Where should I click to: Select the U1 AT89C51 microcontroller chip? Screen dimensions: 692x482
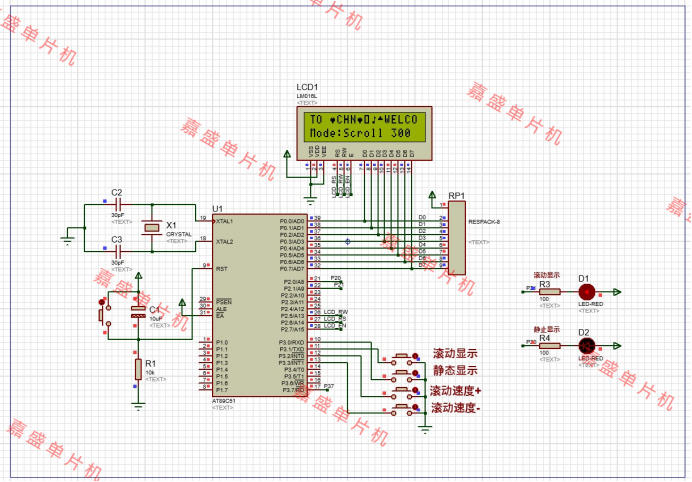coord(258,305)
